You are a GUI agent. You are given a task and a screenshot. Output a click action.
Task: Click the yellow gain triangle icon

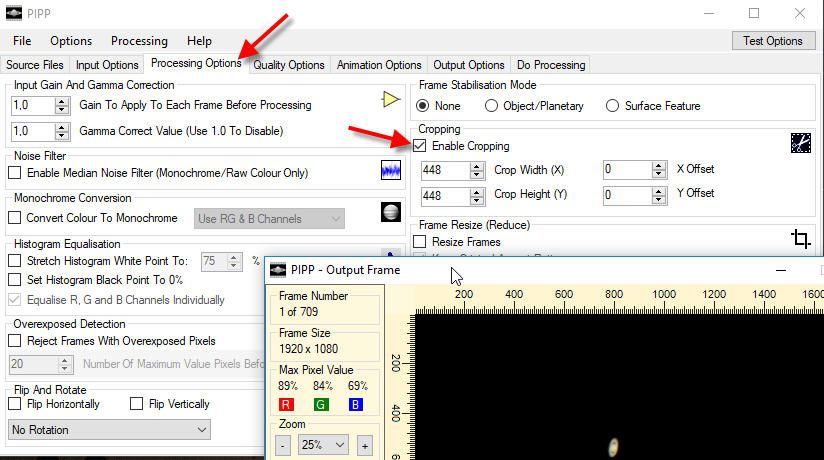390,100
